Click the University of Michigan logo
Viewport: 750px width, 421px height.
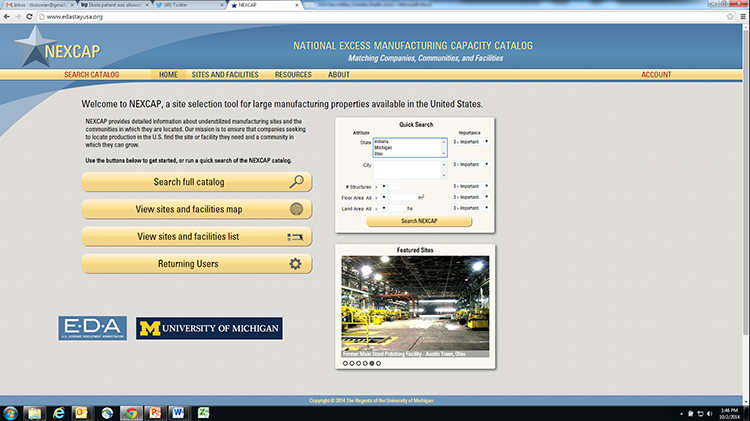210,328
